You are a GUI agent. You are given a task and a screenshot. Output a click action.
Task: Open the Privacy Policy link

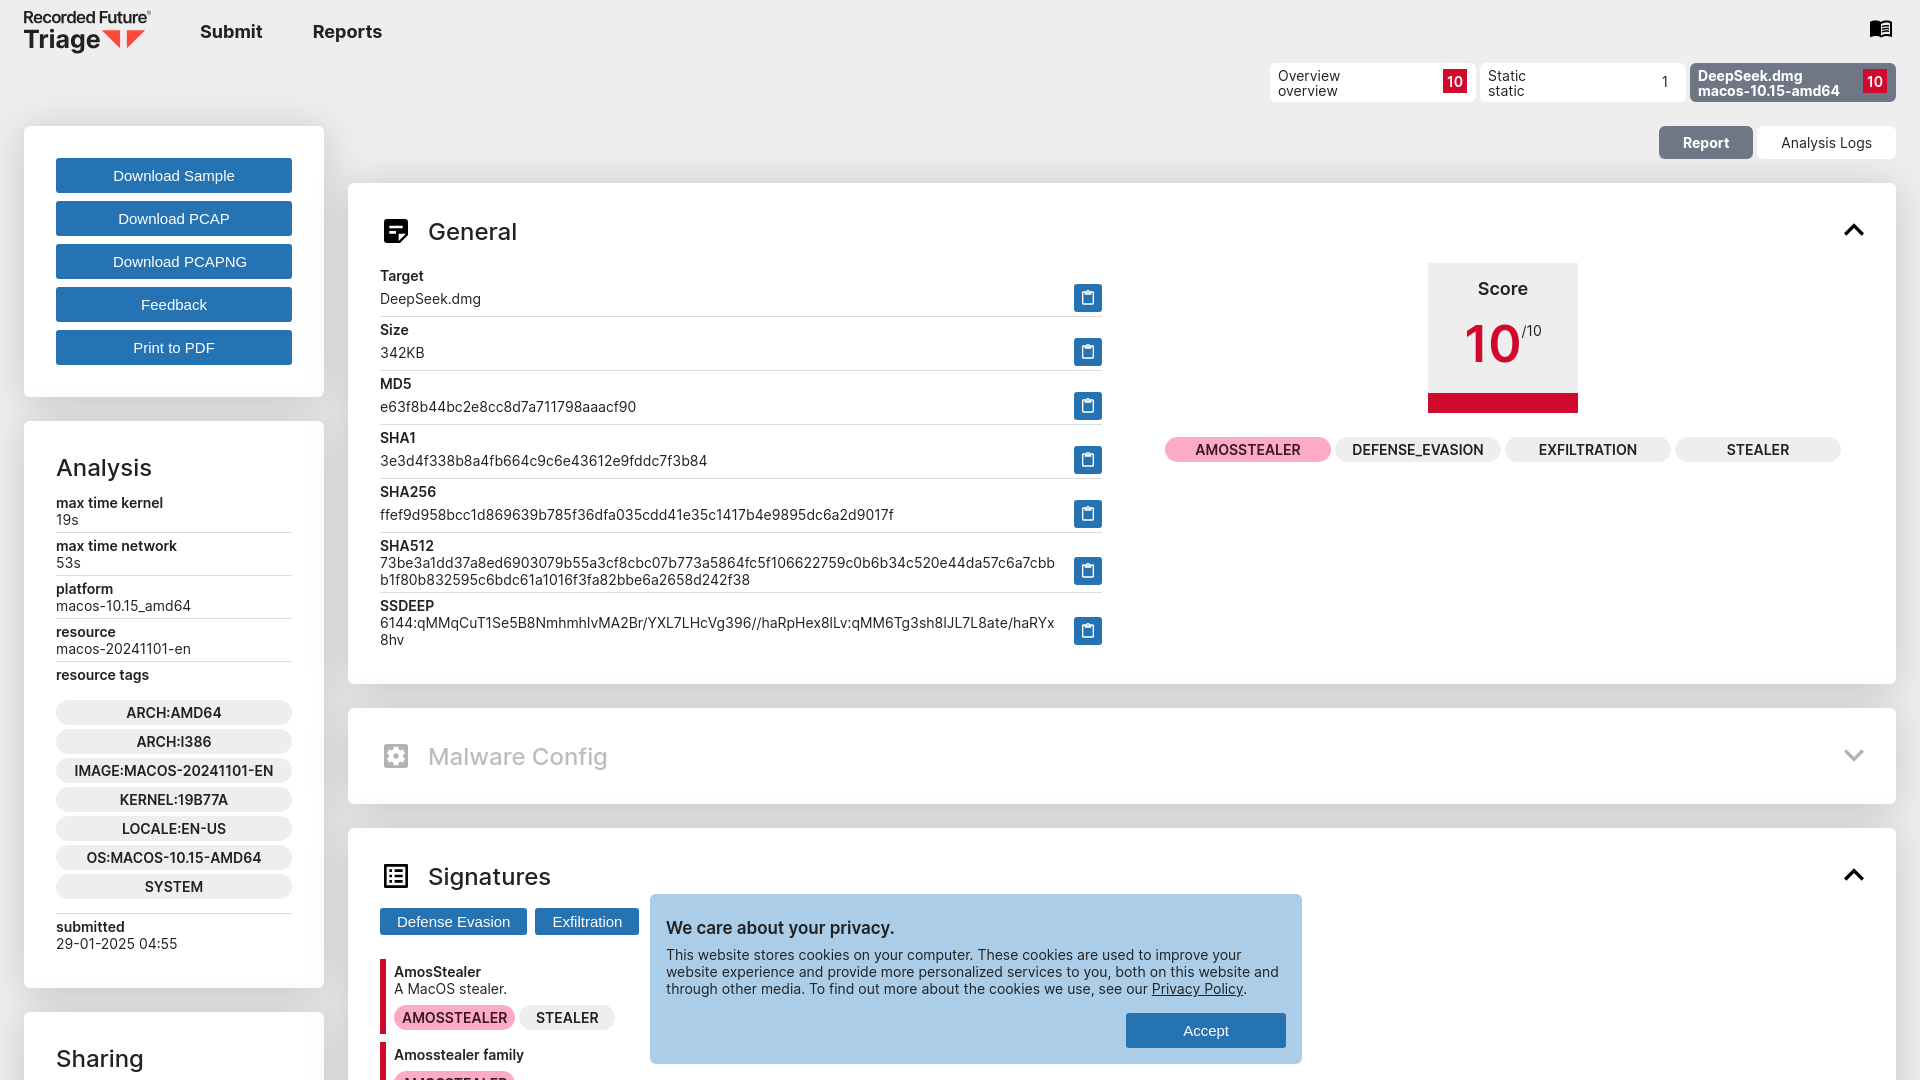point(1197,989)
